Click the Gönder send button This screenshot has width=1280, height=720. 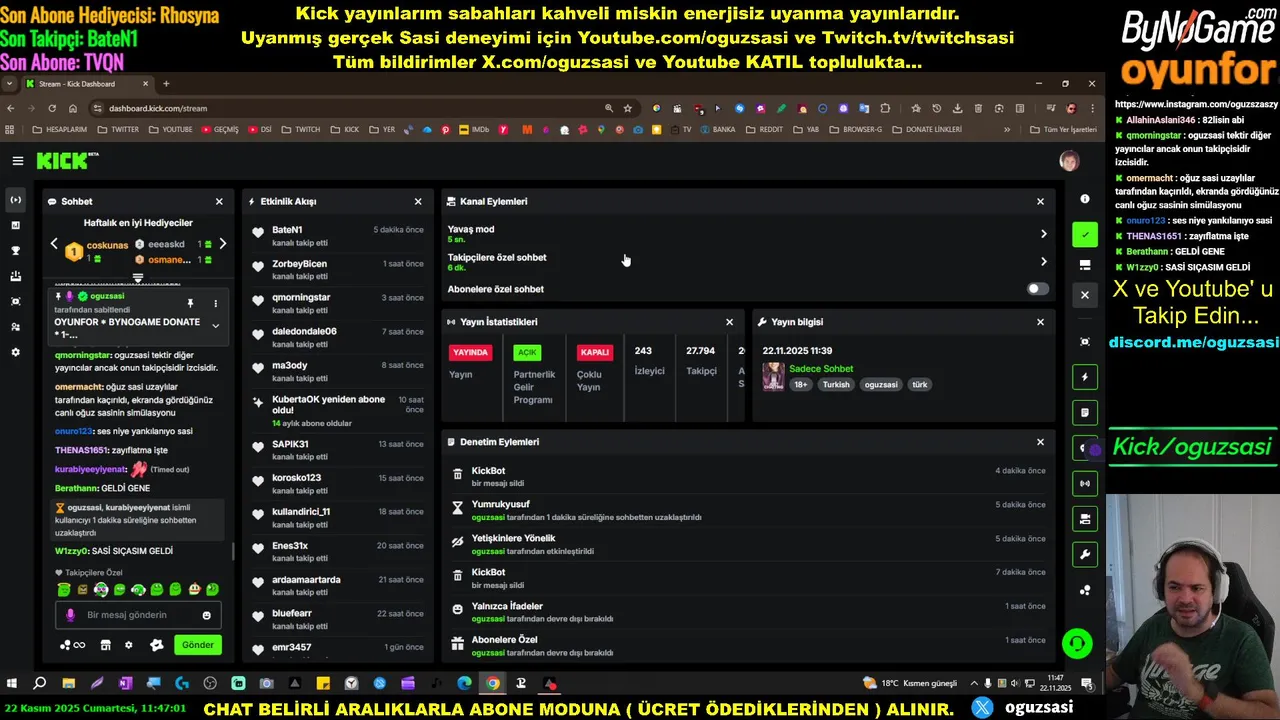pyautogui.click(x=197, y=645)
